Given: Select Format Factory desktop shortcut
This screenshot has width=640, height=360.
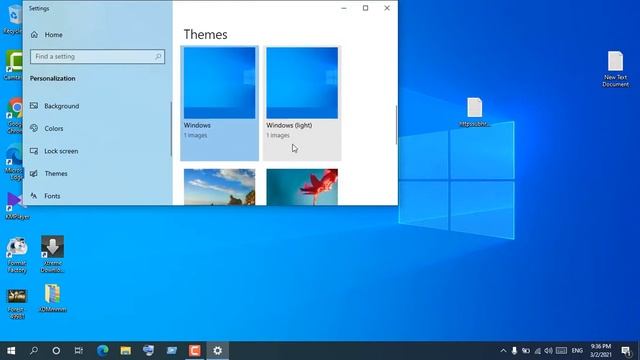Looking at the screenshot, I should pos(17,255).
